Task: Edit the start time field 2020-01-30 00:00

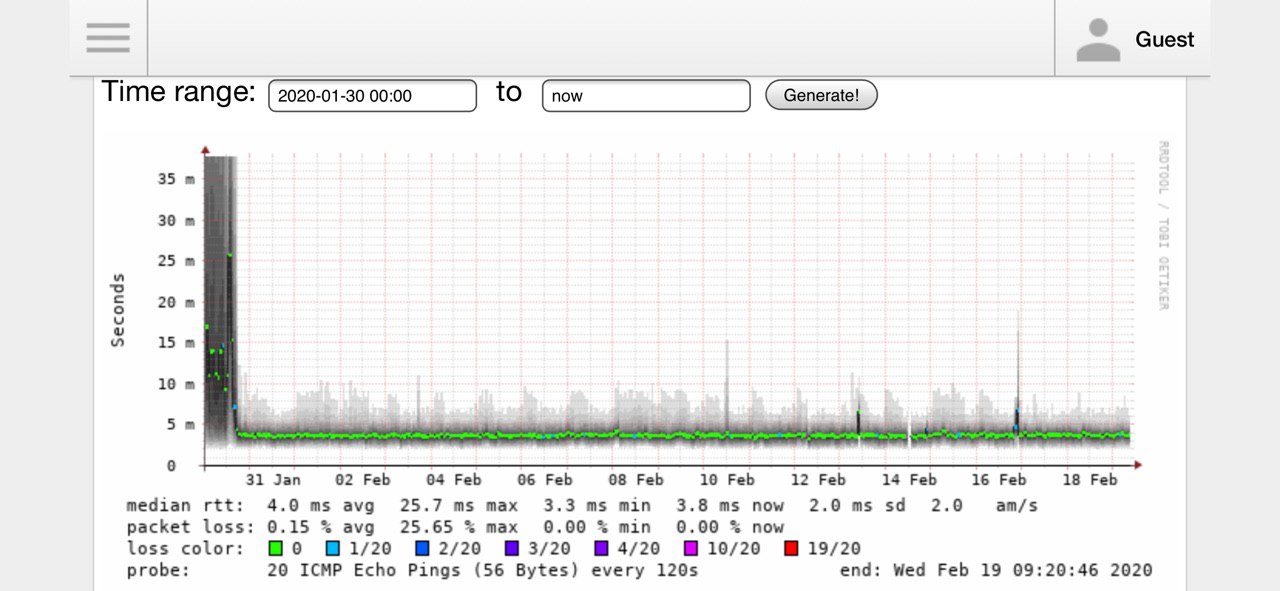Action: tap(372, 96)
